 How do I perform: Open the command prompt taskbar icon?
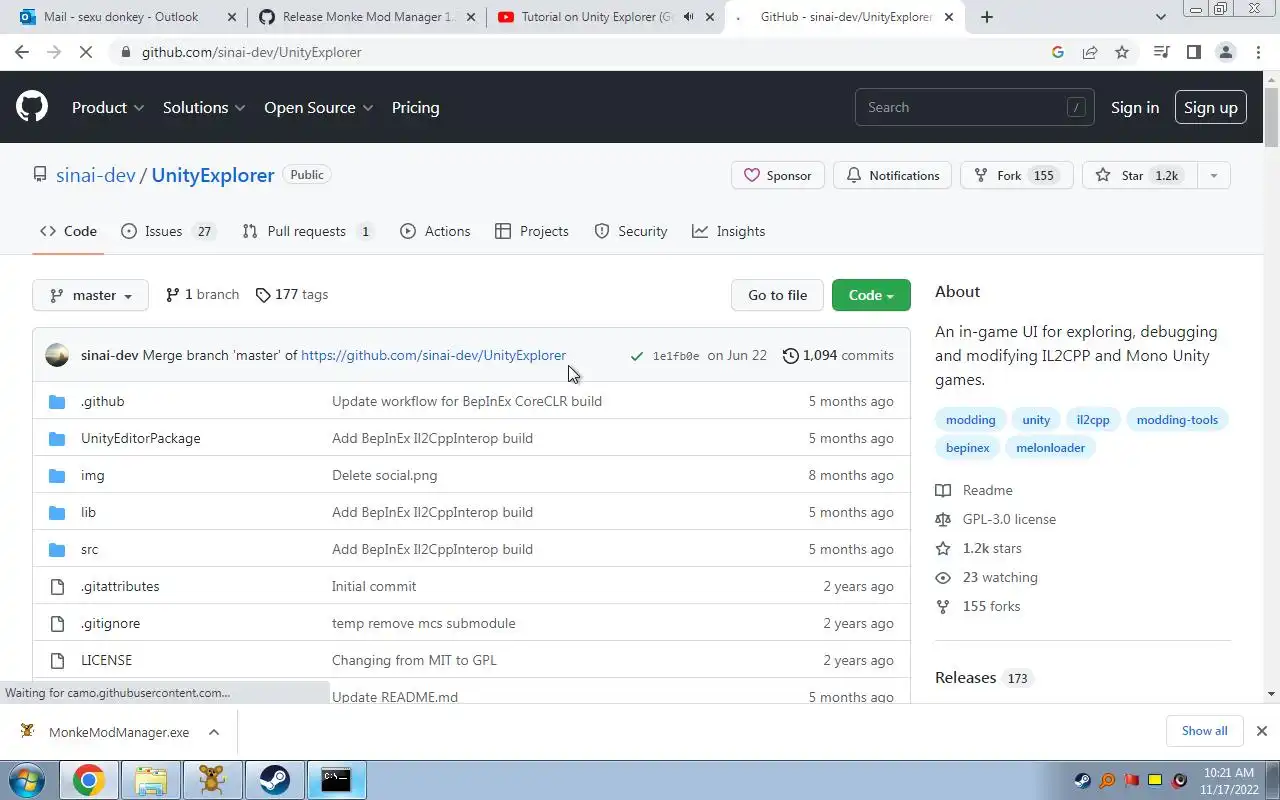point(336,780)
